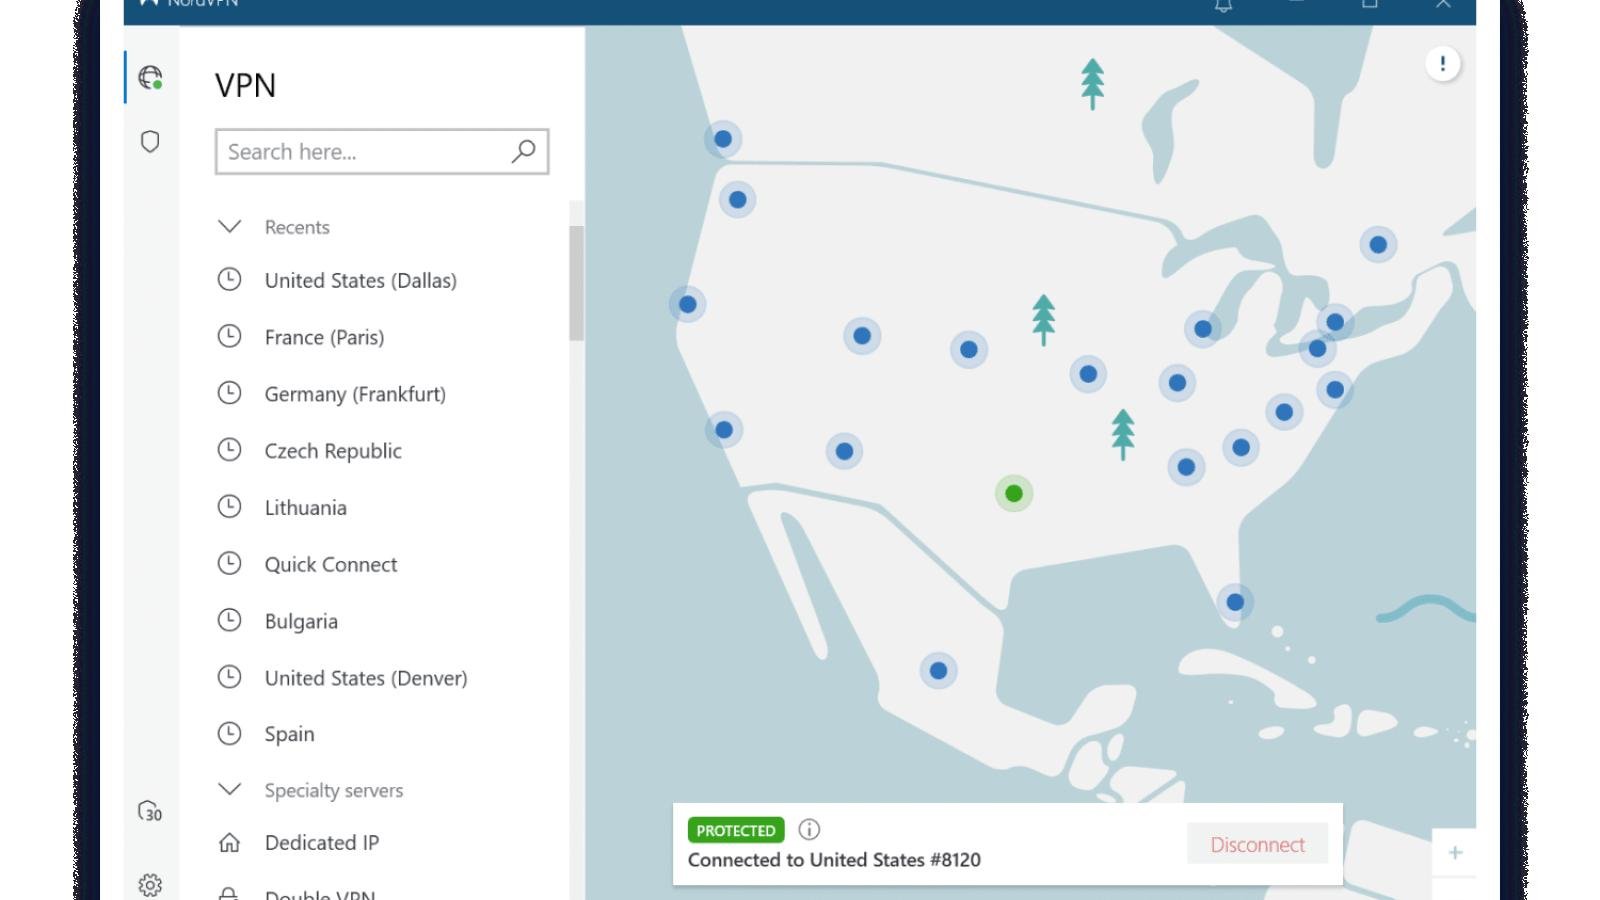Click the PROTECTED status badge
This screenshot has height=900, width=1600.
736,830
